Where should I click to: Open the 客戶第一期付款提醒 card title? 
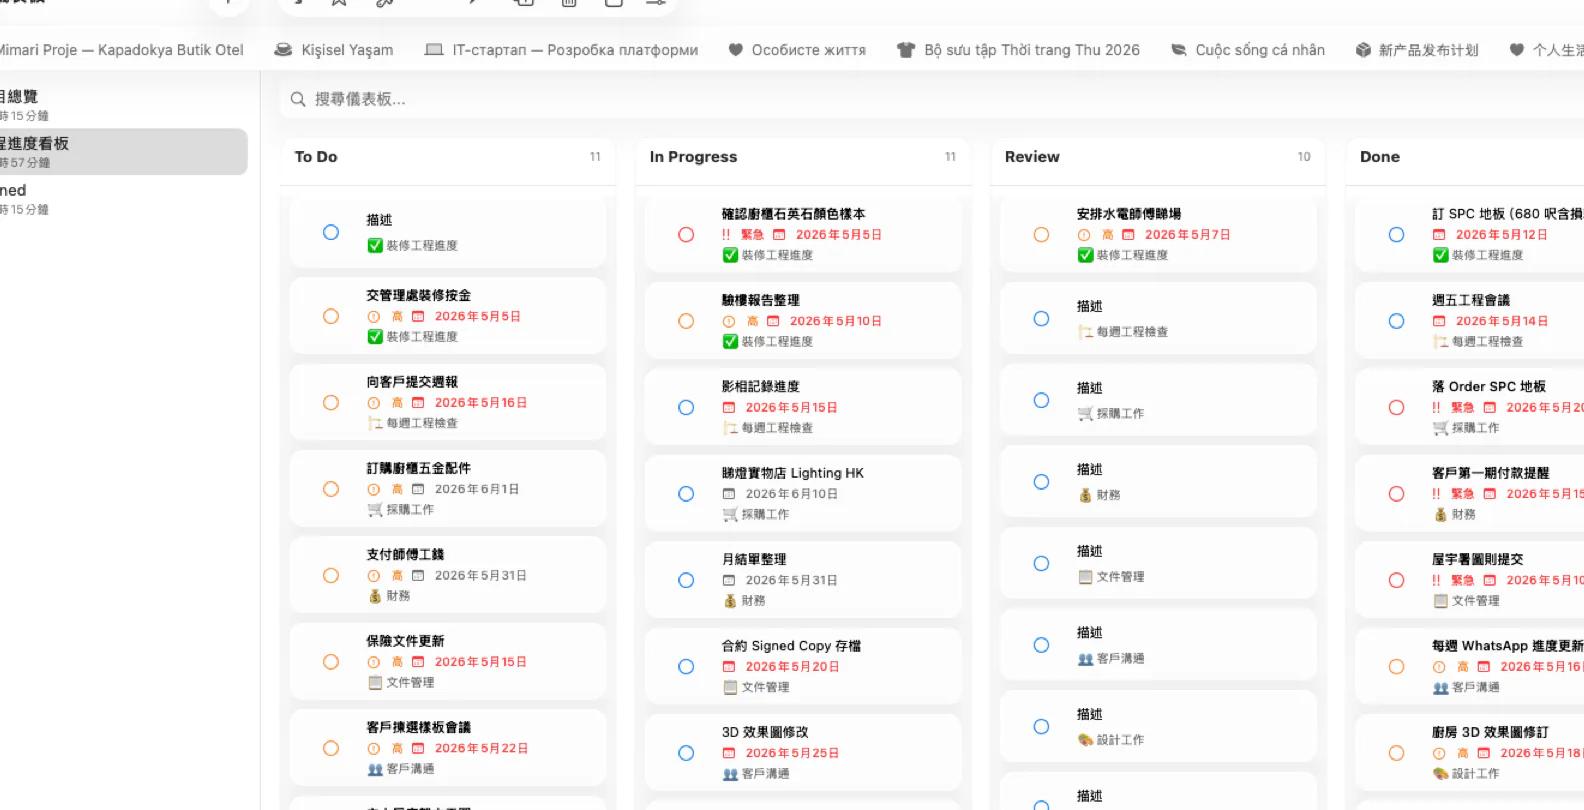click(x=1490, y=473)
